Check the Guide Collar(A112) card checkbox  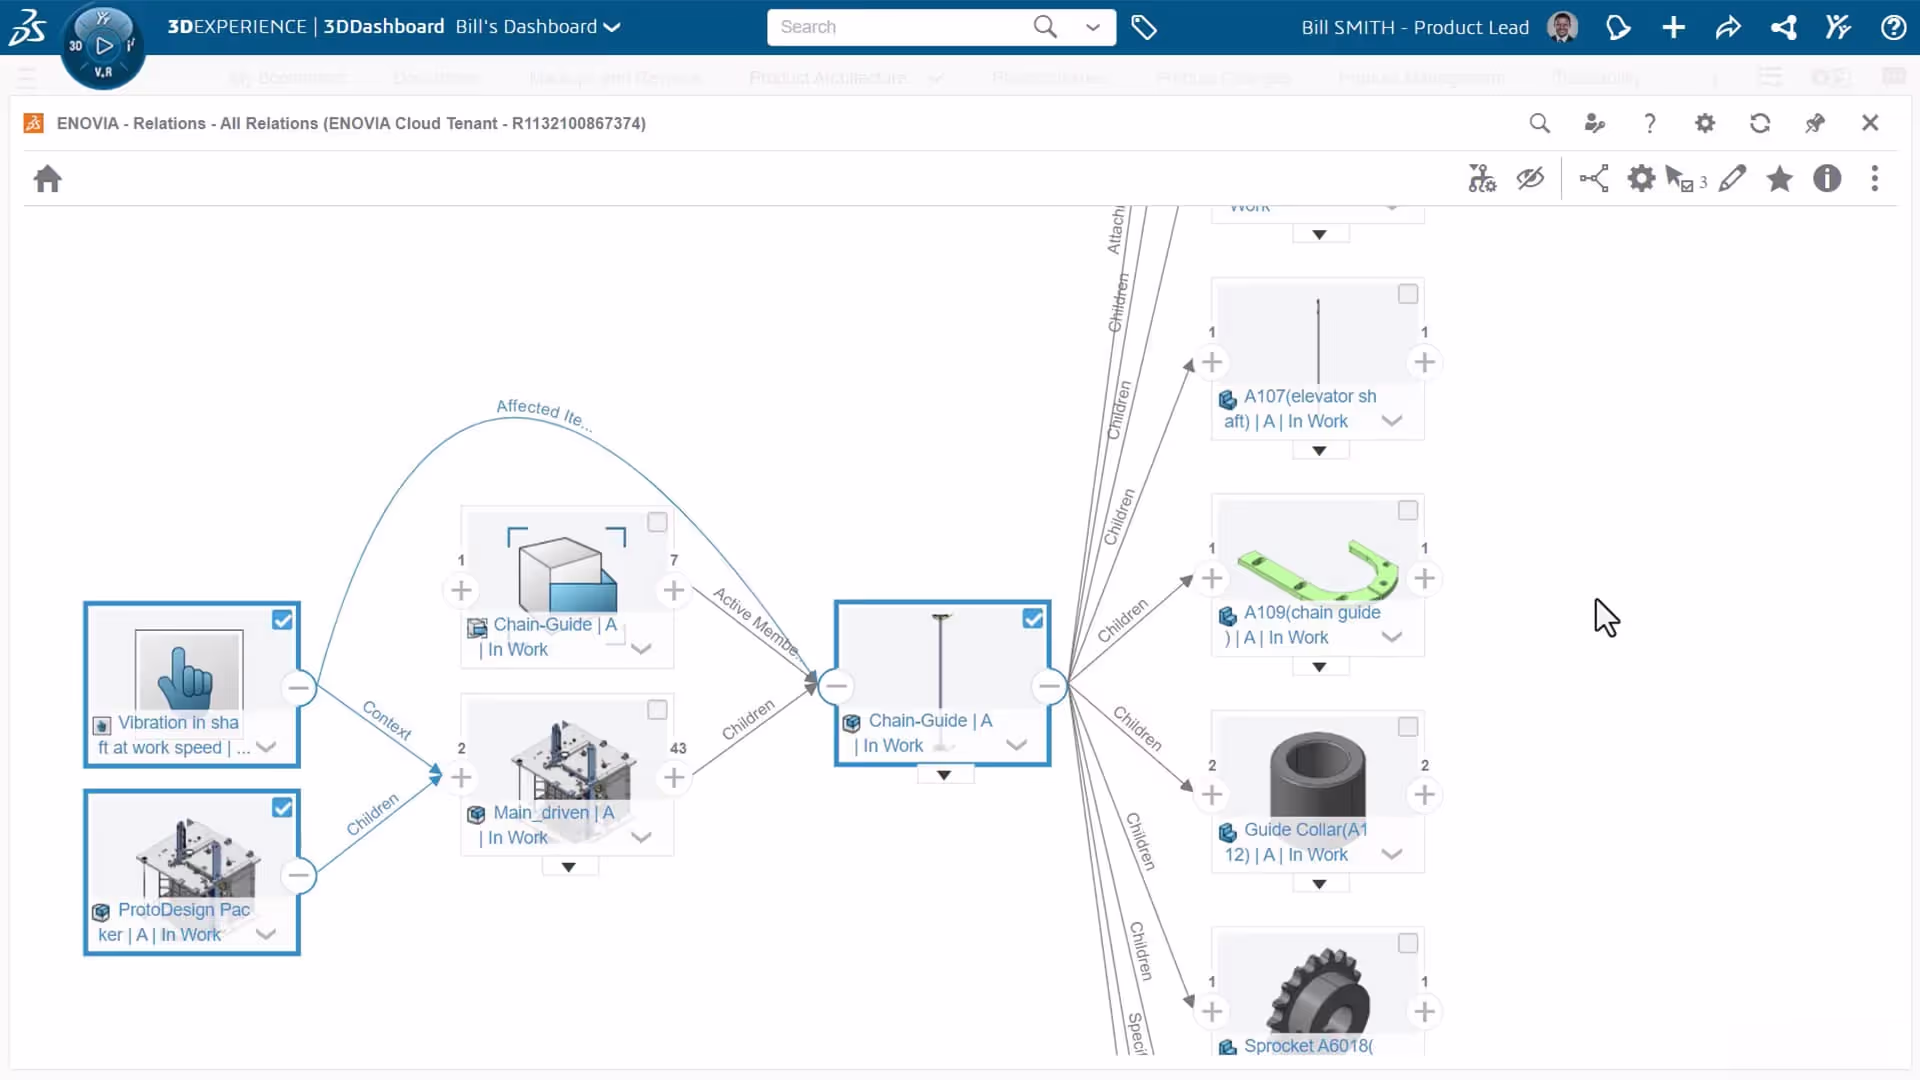[1408, 727]
